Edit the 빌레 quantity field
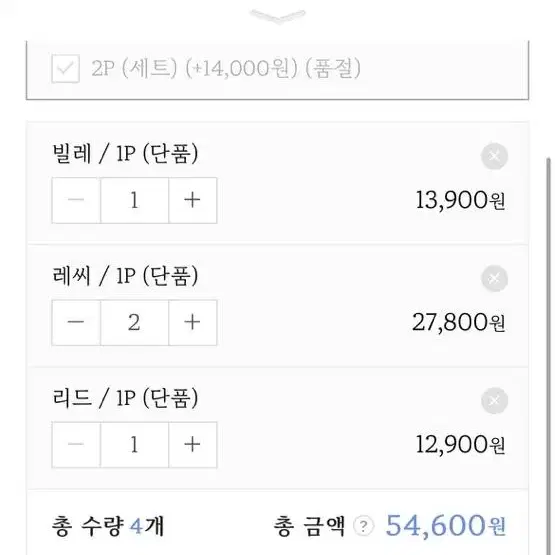This screenshot has width=555, height=555. click(135, 200)
